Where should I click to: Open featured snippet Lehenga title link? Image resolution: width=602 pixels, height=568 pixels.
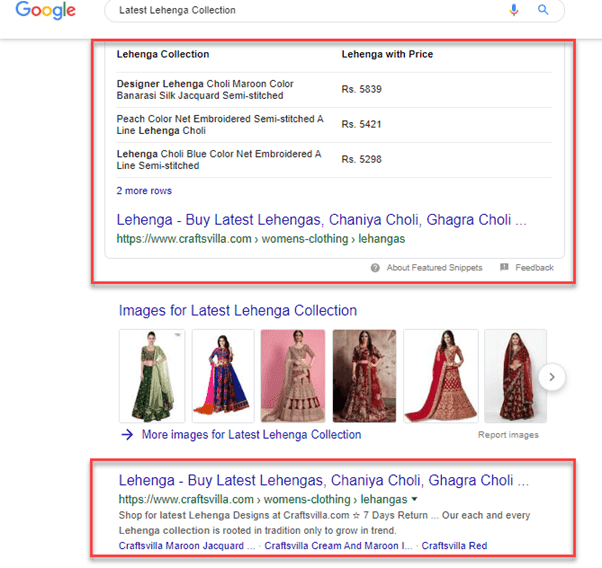pyautogui.click(x=321, y=220)
